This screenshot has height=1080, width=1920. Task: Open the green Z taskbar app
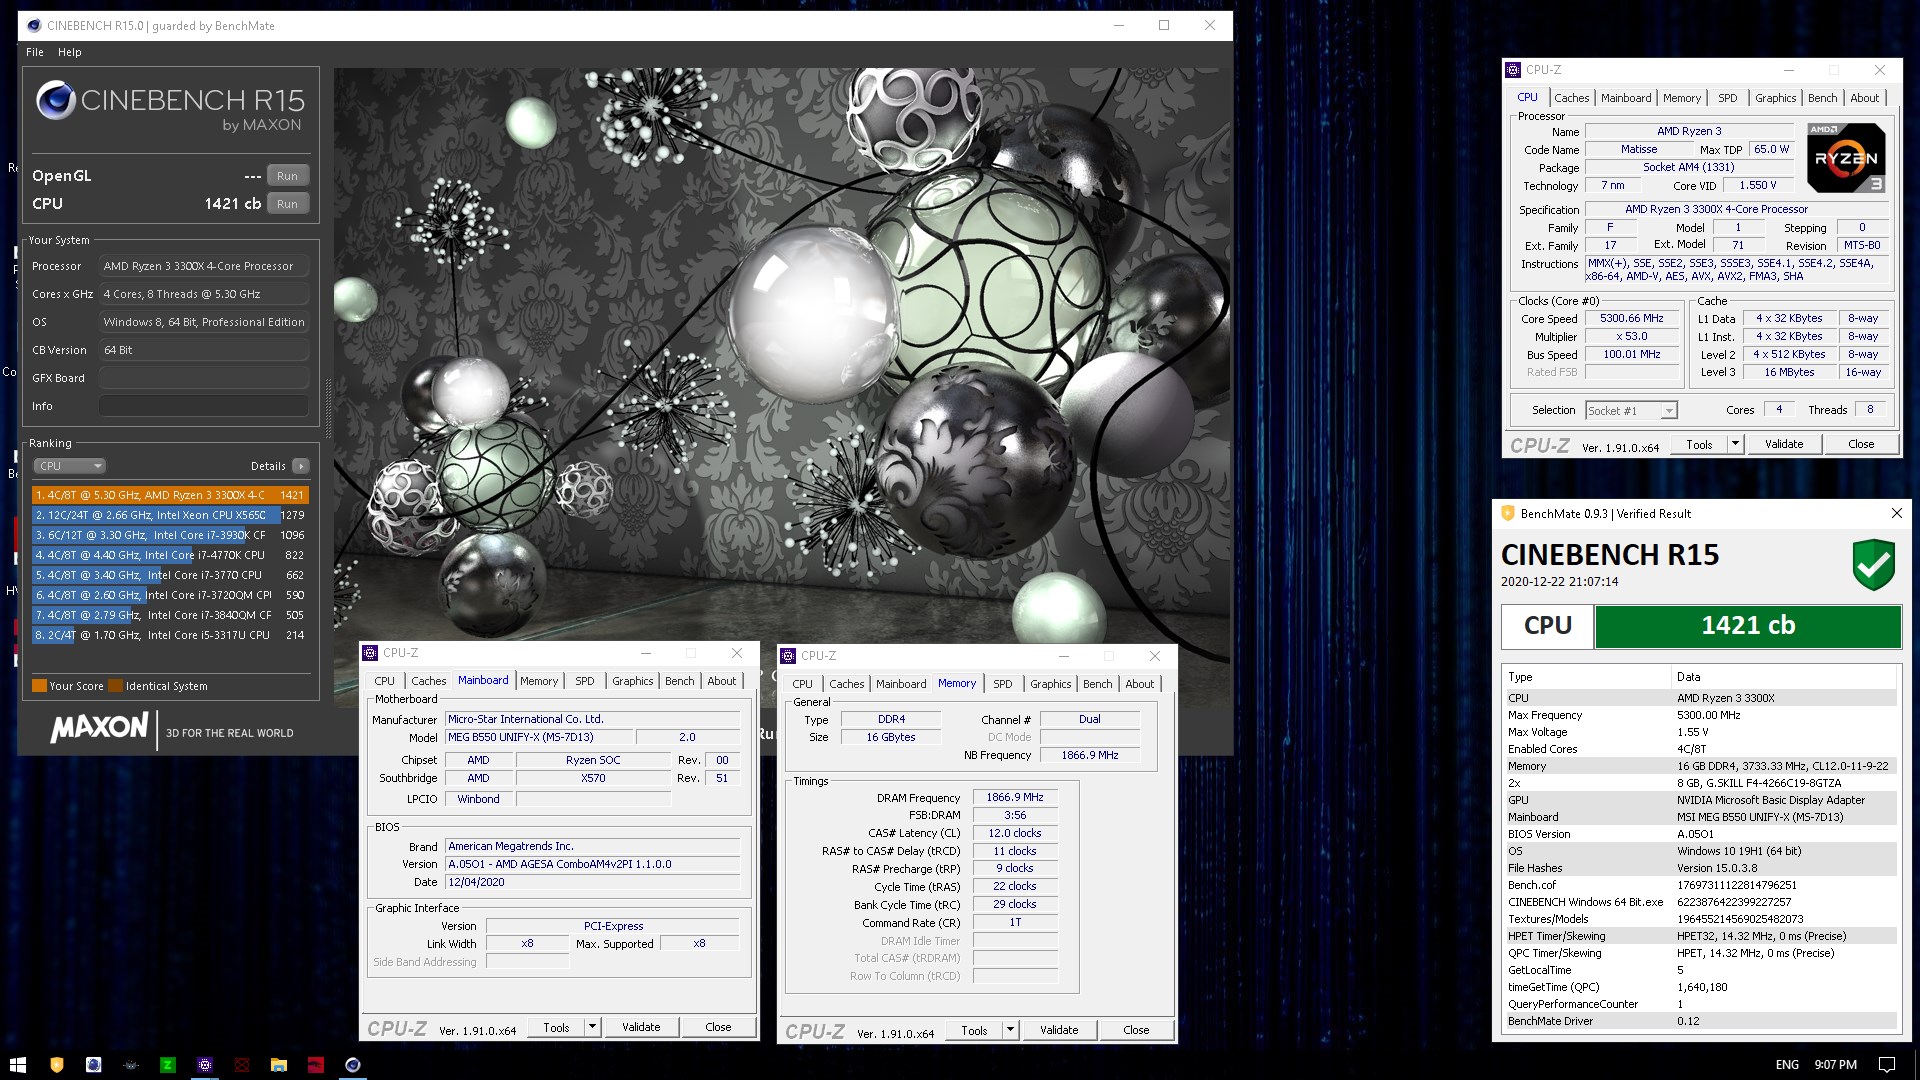click(x=168, y=1065)
